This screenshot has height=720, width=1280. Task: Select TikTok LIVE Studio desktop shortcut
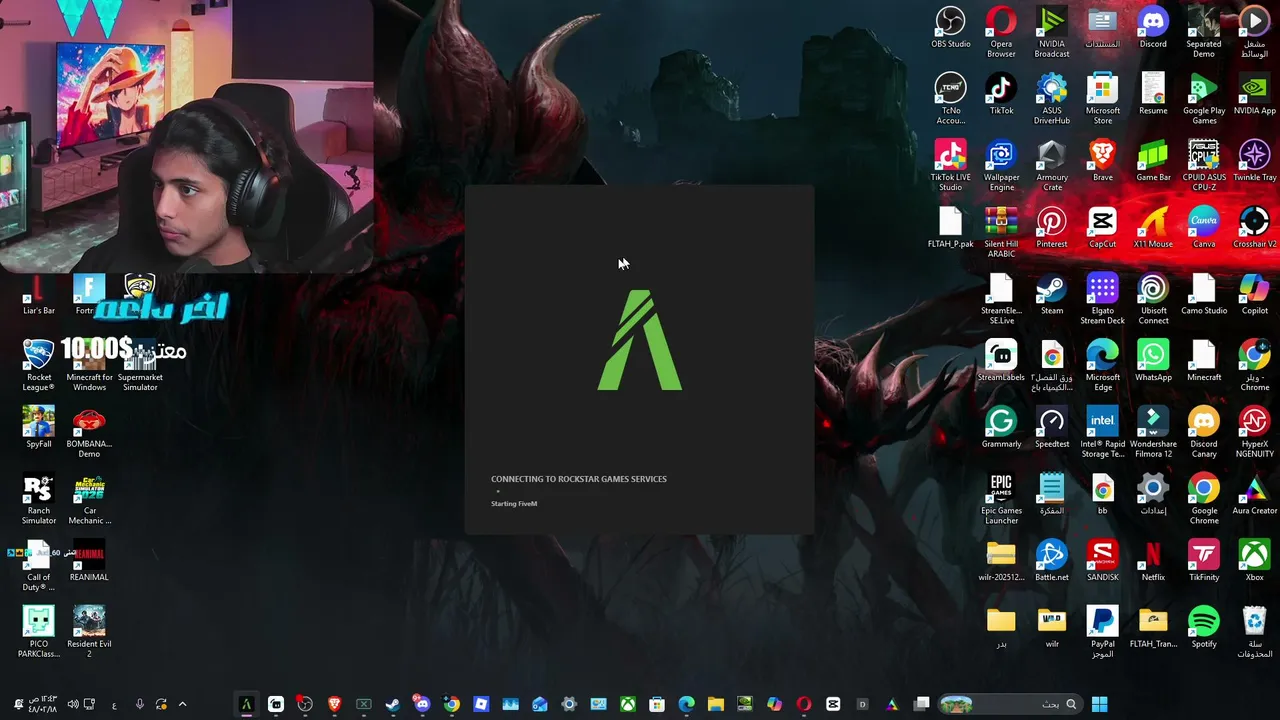coord(950,166)
